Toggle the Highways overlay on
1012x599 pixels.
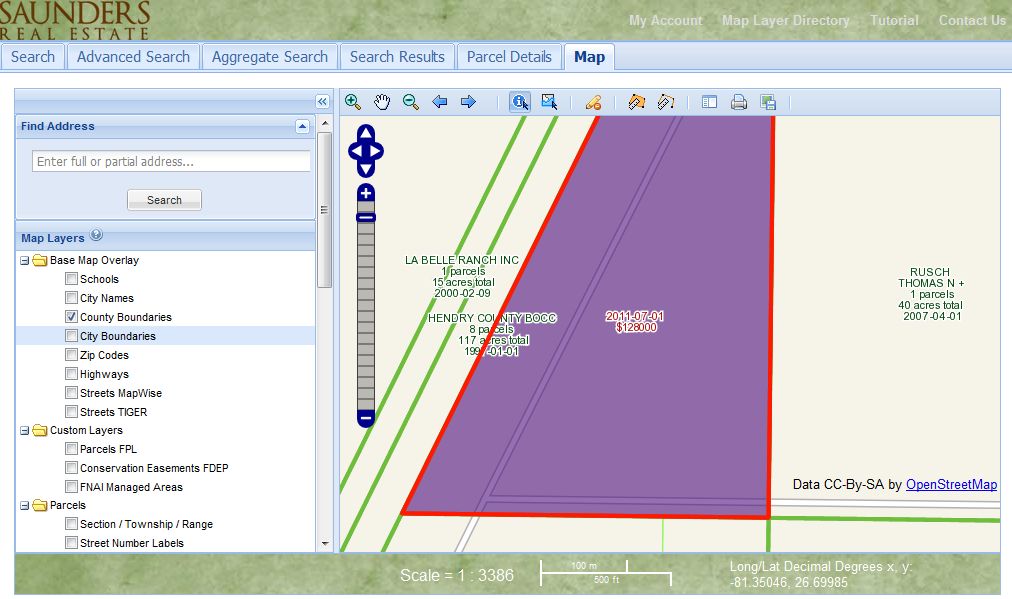tap(71, 374)
